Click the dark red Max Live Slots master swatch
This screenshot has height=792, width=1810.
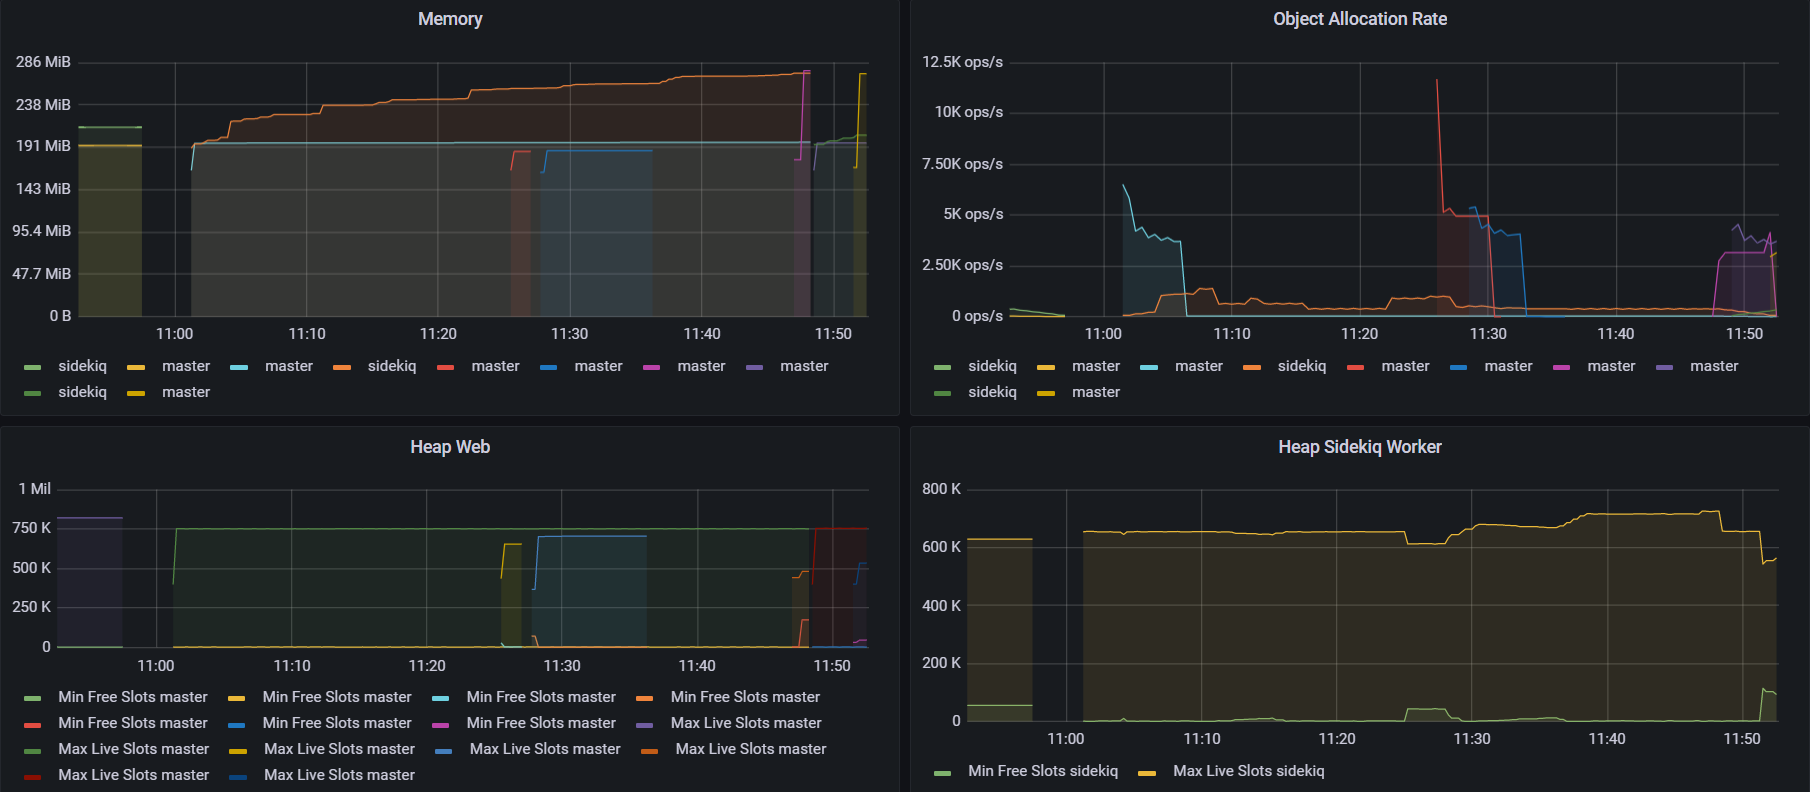pyautogui.click(x=33, y=776)
